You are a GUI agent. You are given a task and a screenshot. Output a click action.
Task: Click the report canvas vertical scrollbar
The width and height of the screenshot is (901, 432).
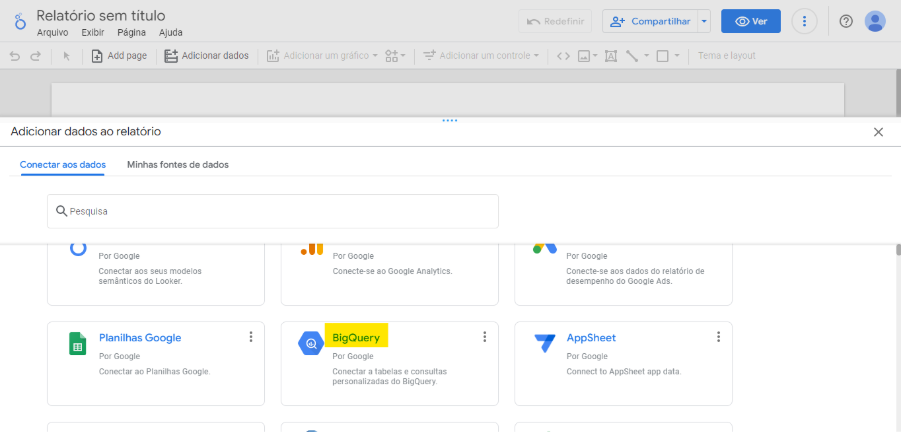[898, 92]
